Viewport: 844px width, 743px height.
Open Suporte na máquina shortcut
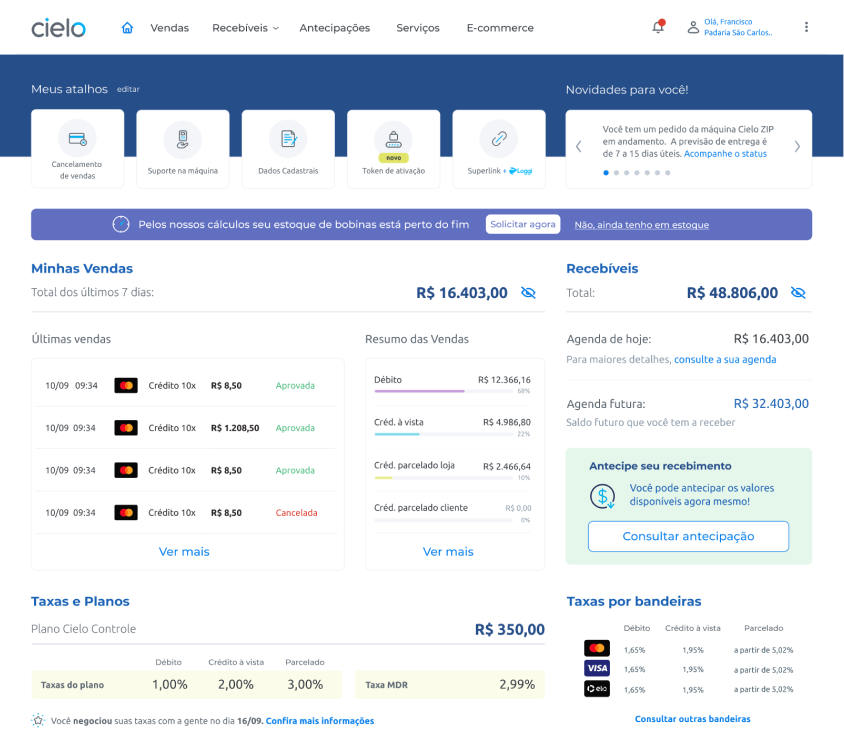(183, 149)
